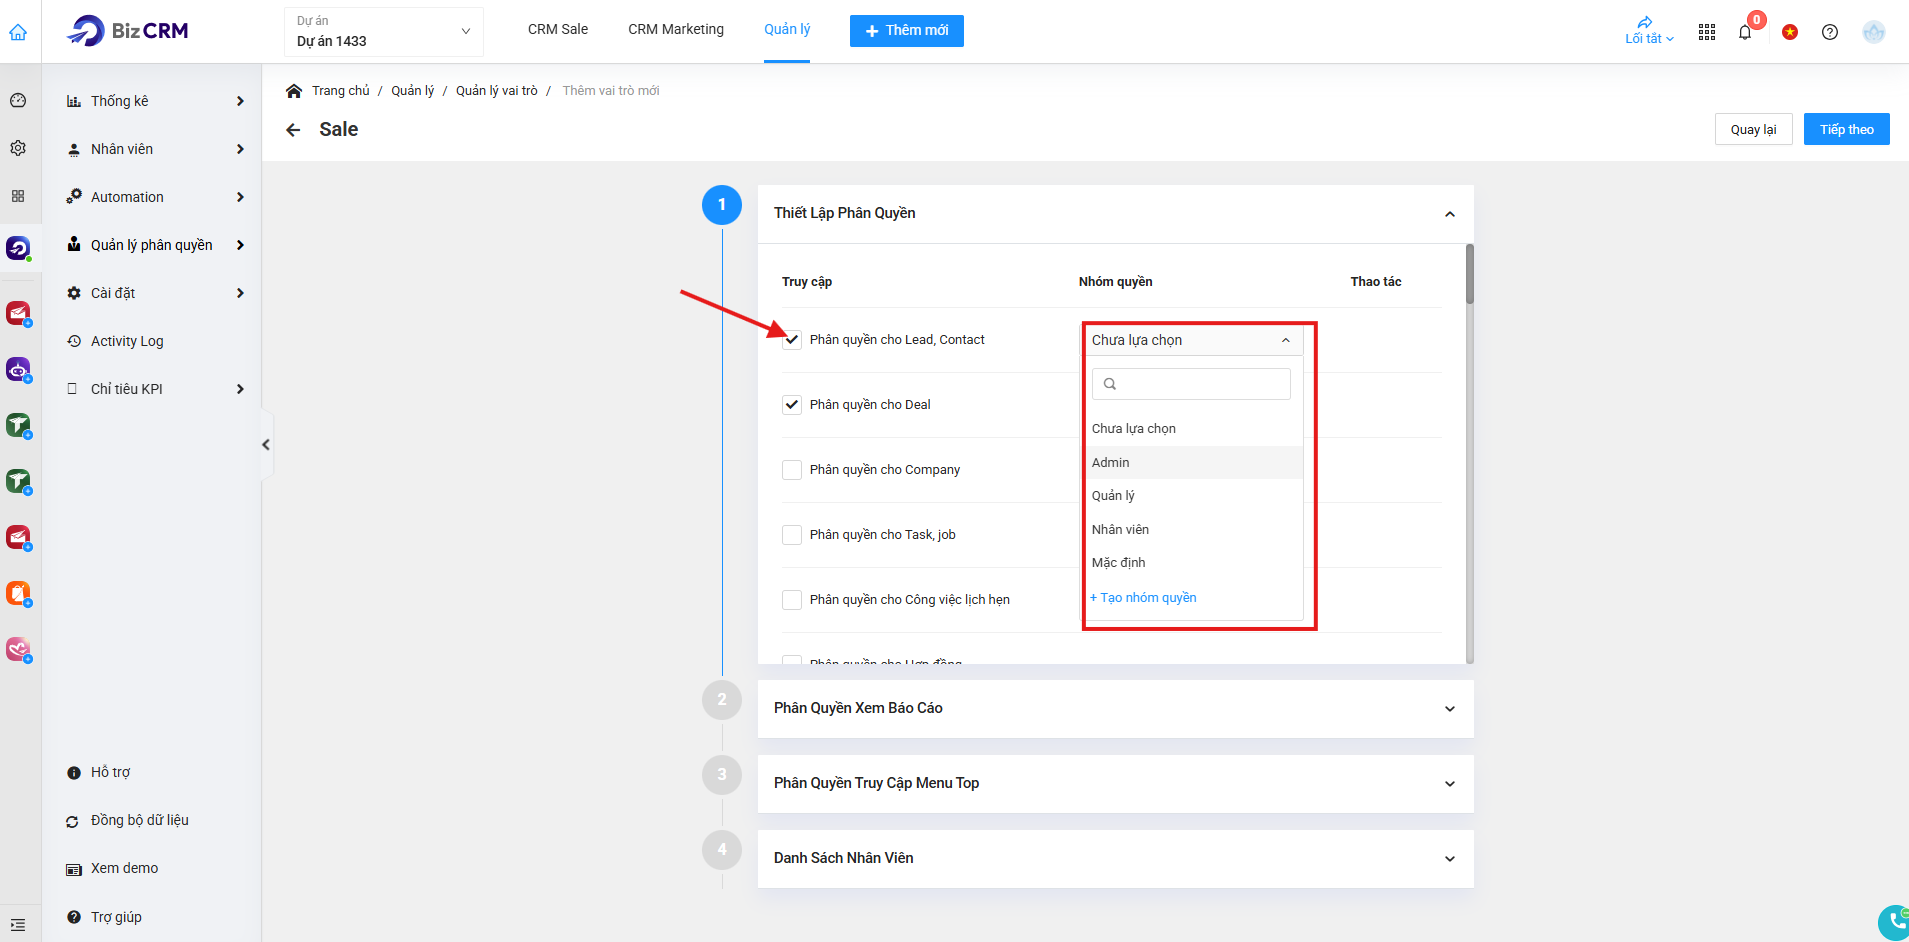Open the pink heart app in the left rail
Screen dimensions: 1909x942
click(x=18, y=649)
